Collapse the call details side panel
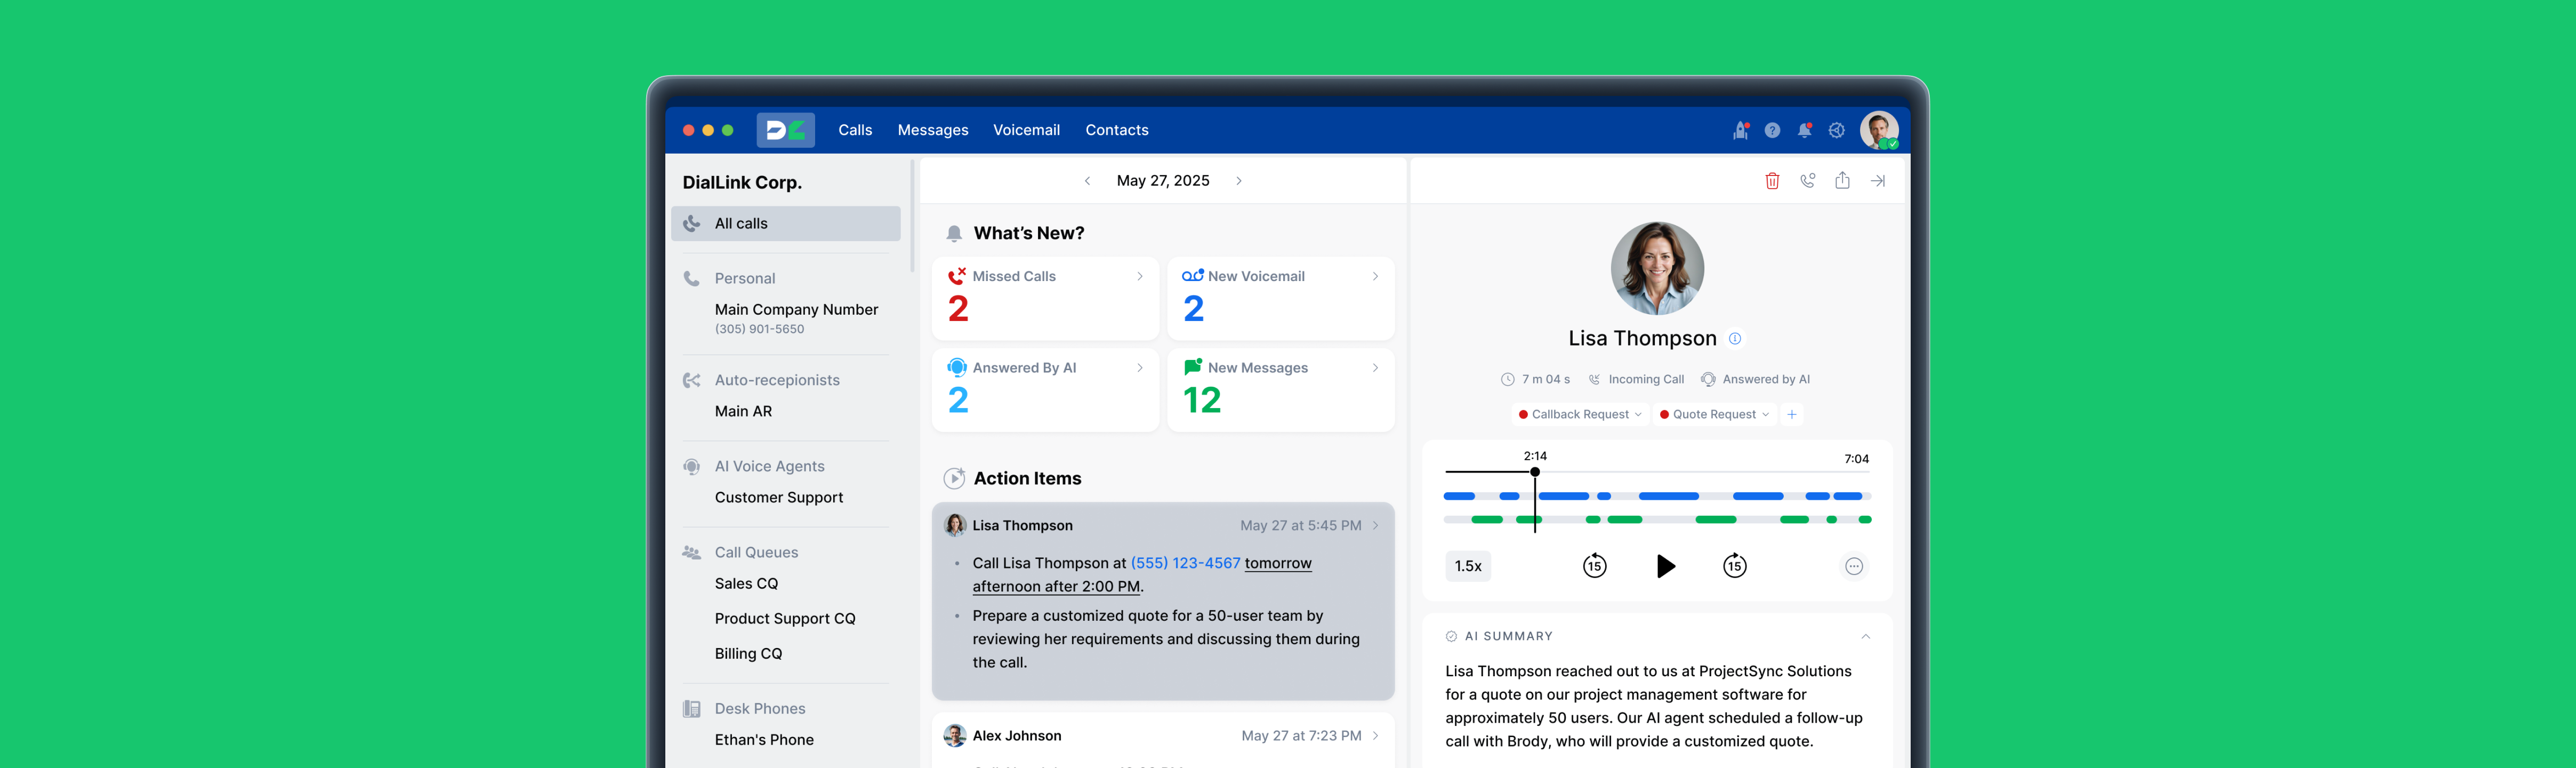The width and height of the screenshot is (2576, 768). pyautogui.click(x=1878, y=181)
